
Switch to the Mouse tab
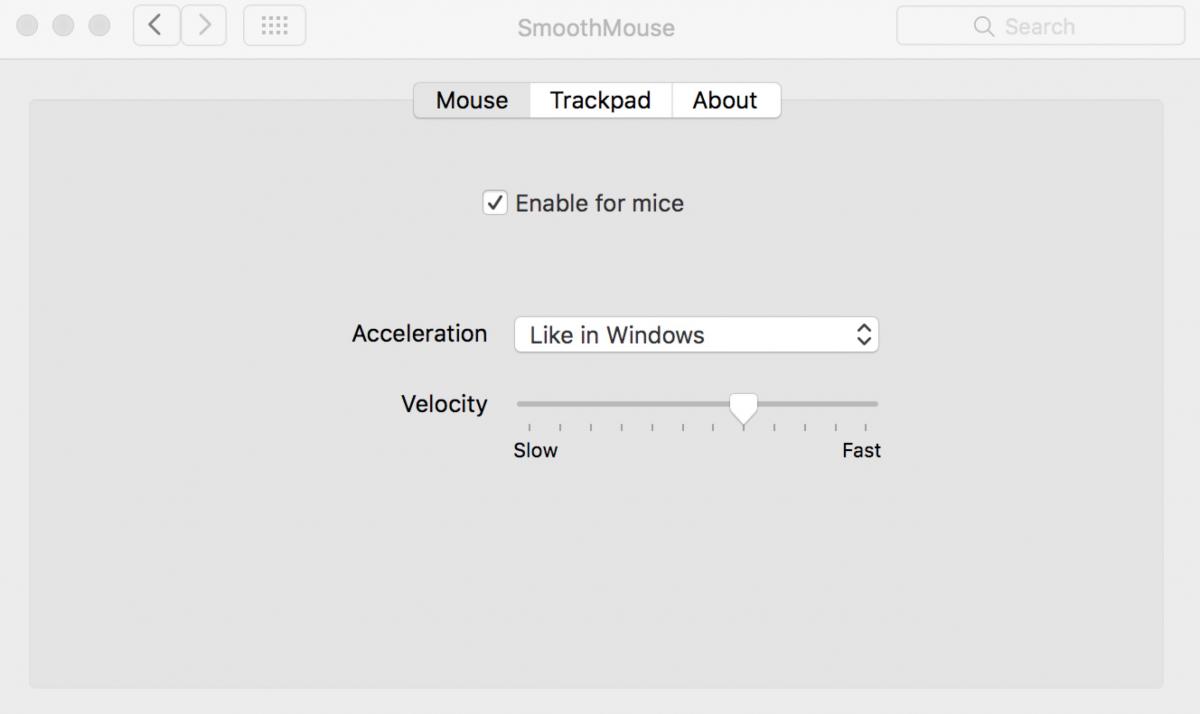click(x=472, y=100)
